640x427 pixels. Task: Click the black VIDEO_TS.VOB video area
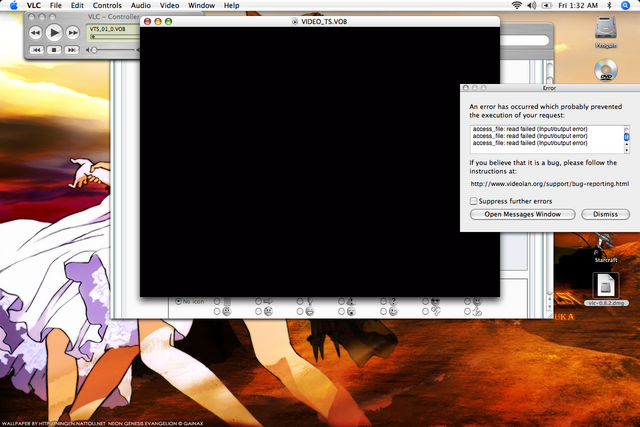click(320, 162)
